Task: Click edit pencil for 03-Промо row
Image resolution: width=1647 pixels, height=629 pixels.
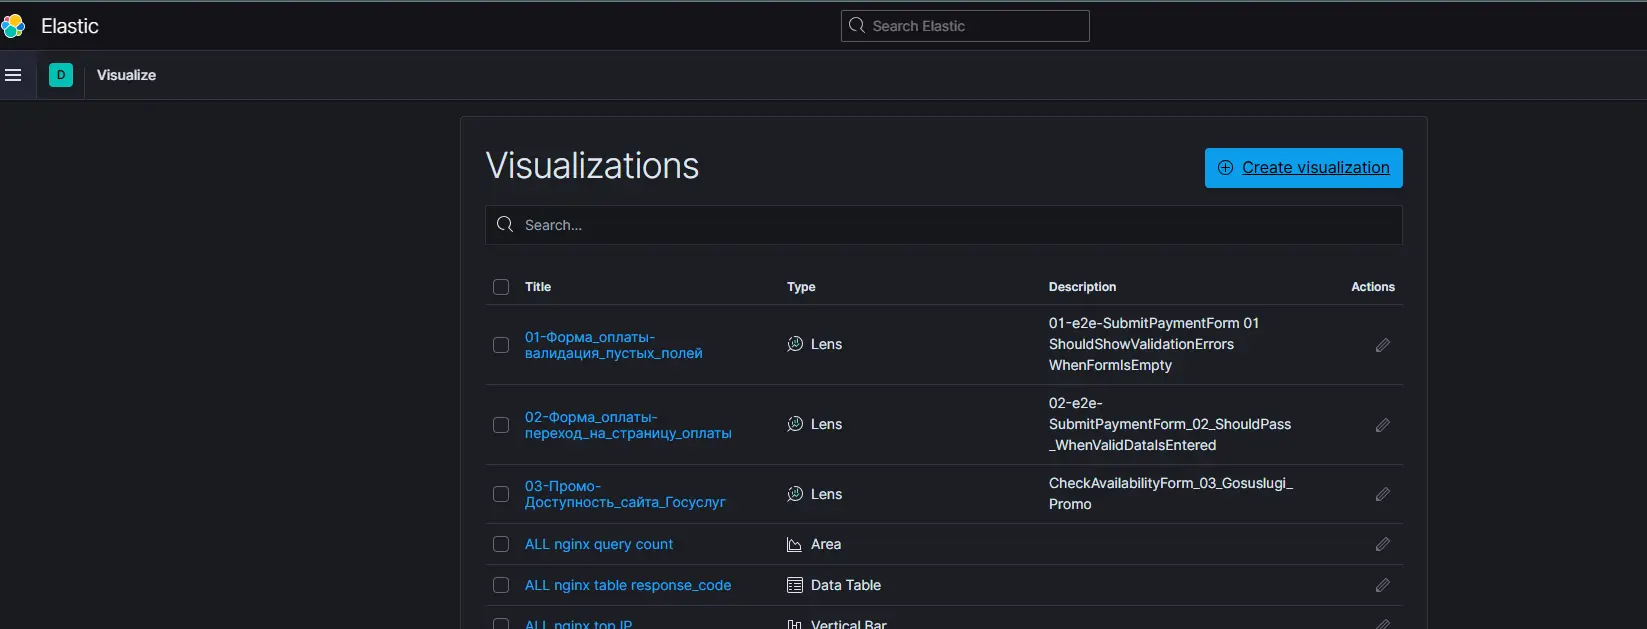Action: 1382,494
